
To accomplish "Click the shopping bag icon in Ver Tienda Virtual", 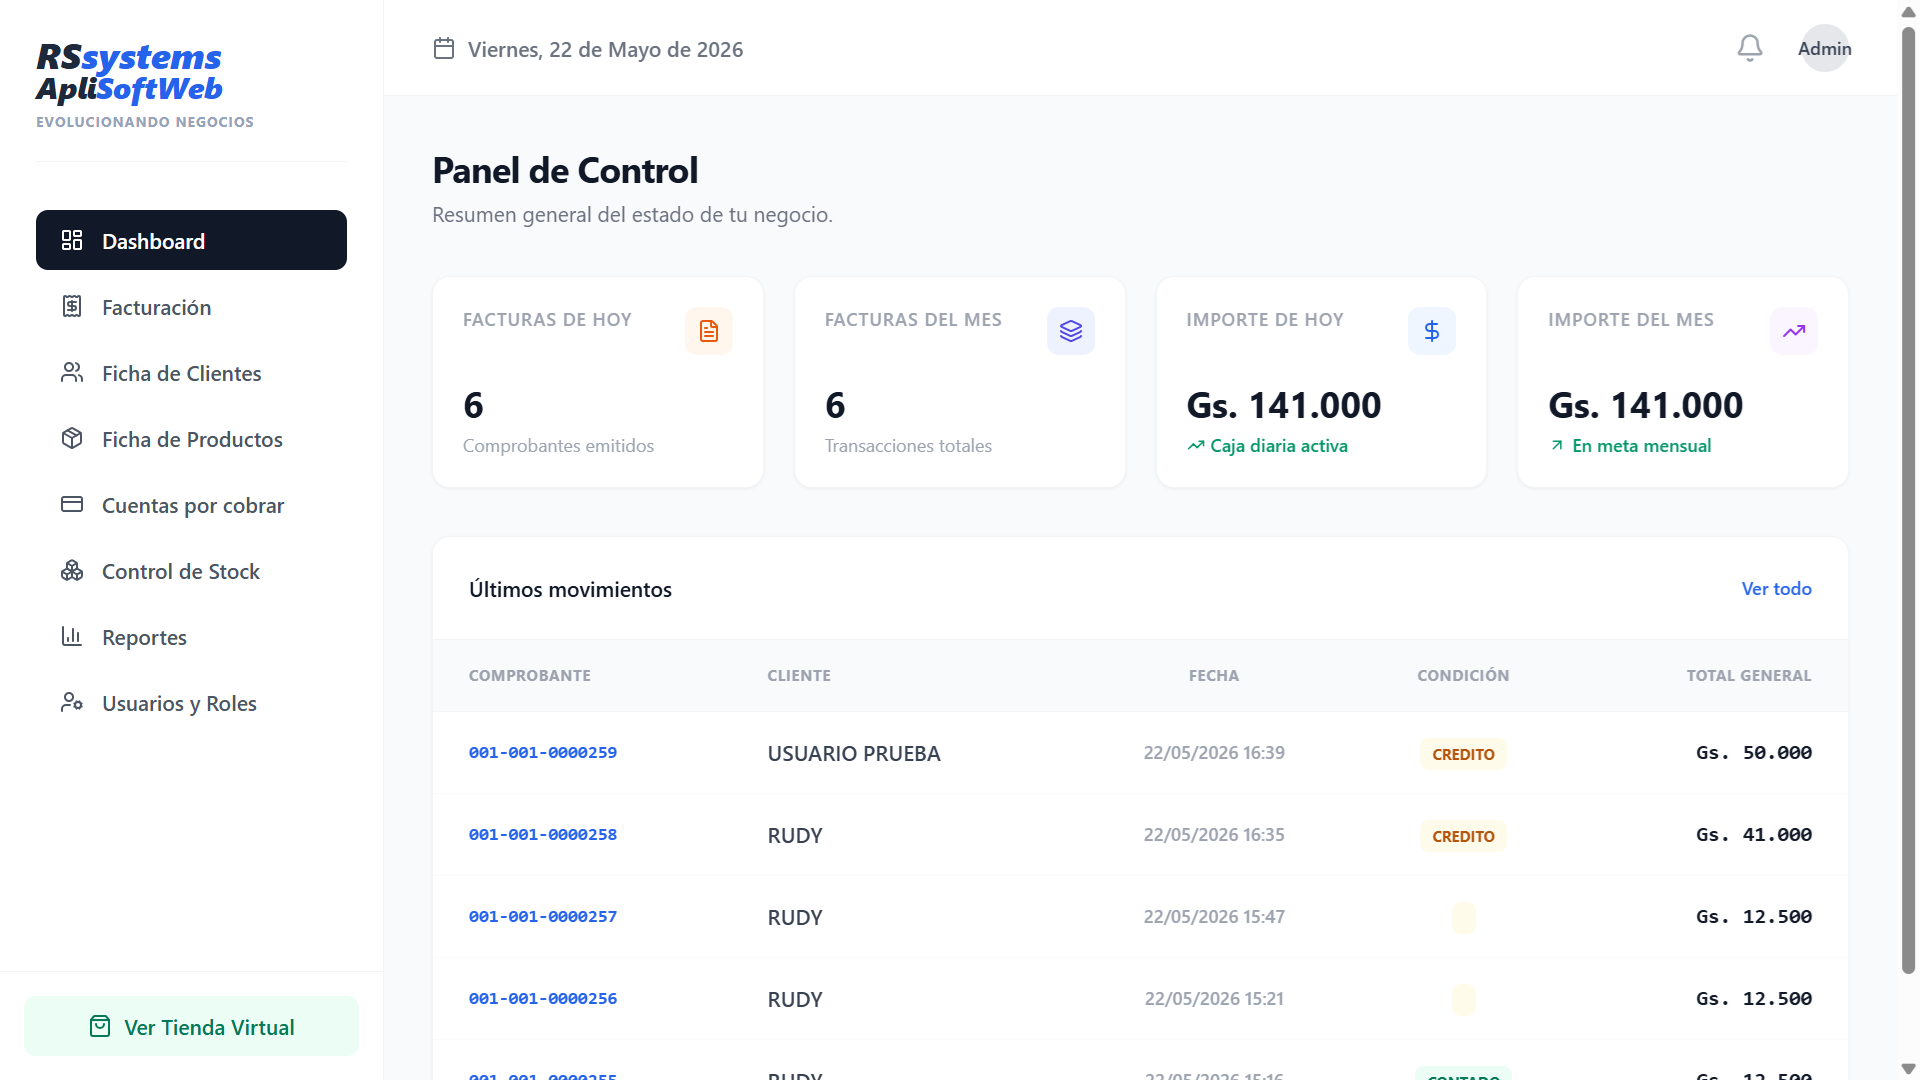I will tap(100, 1026).
